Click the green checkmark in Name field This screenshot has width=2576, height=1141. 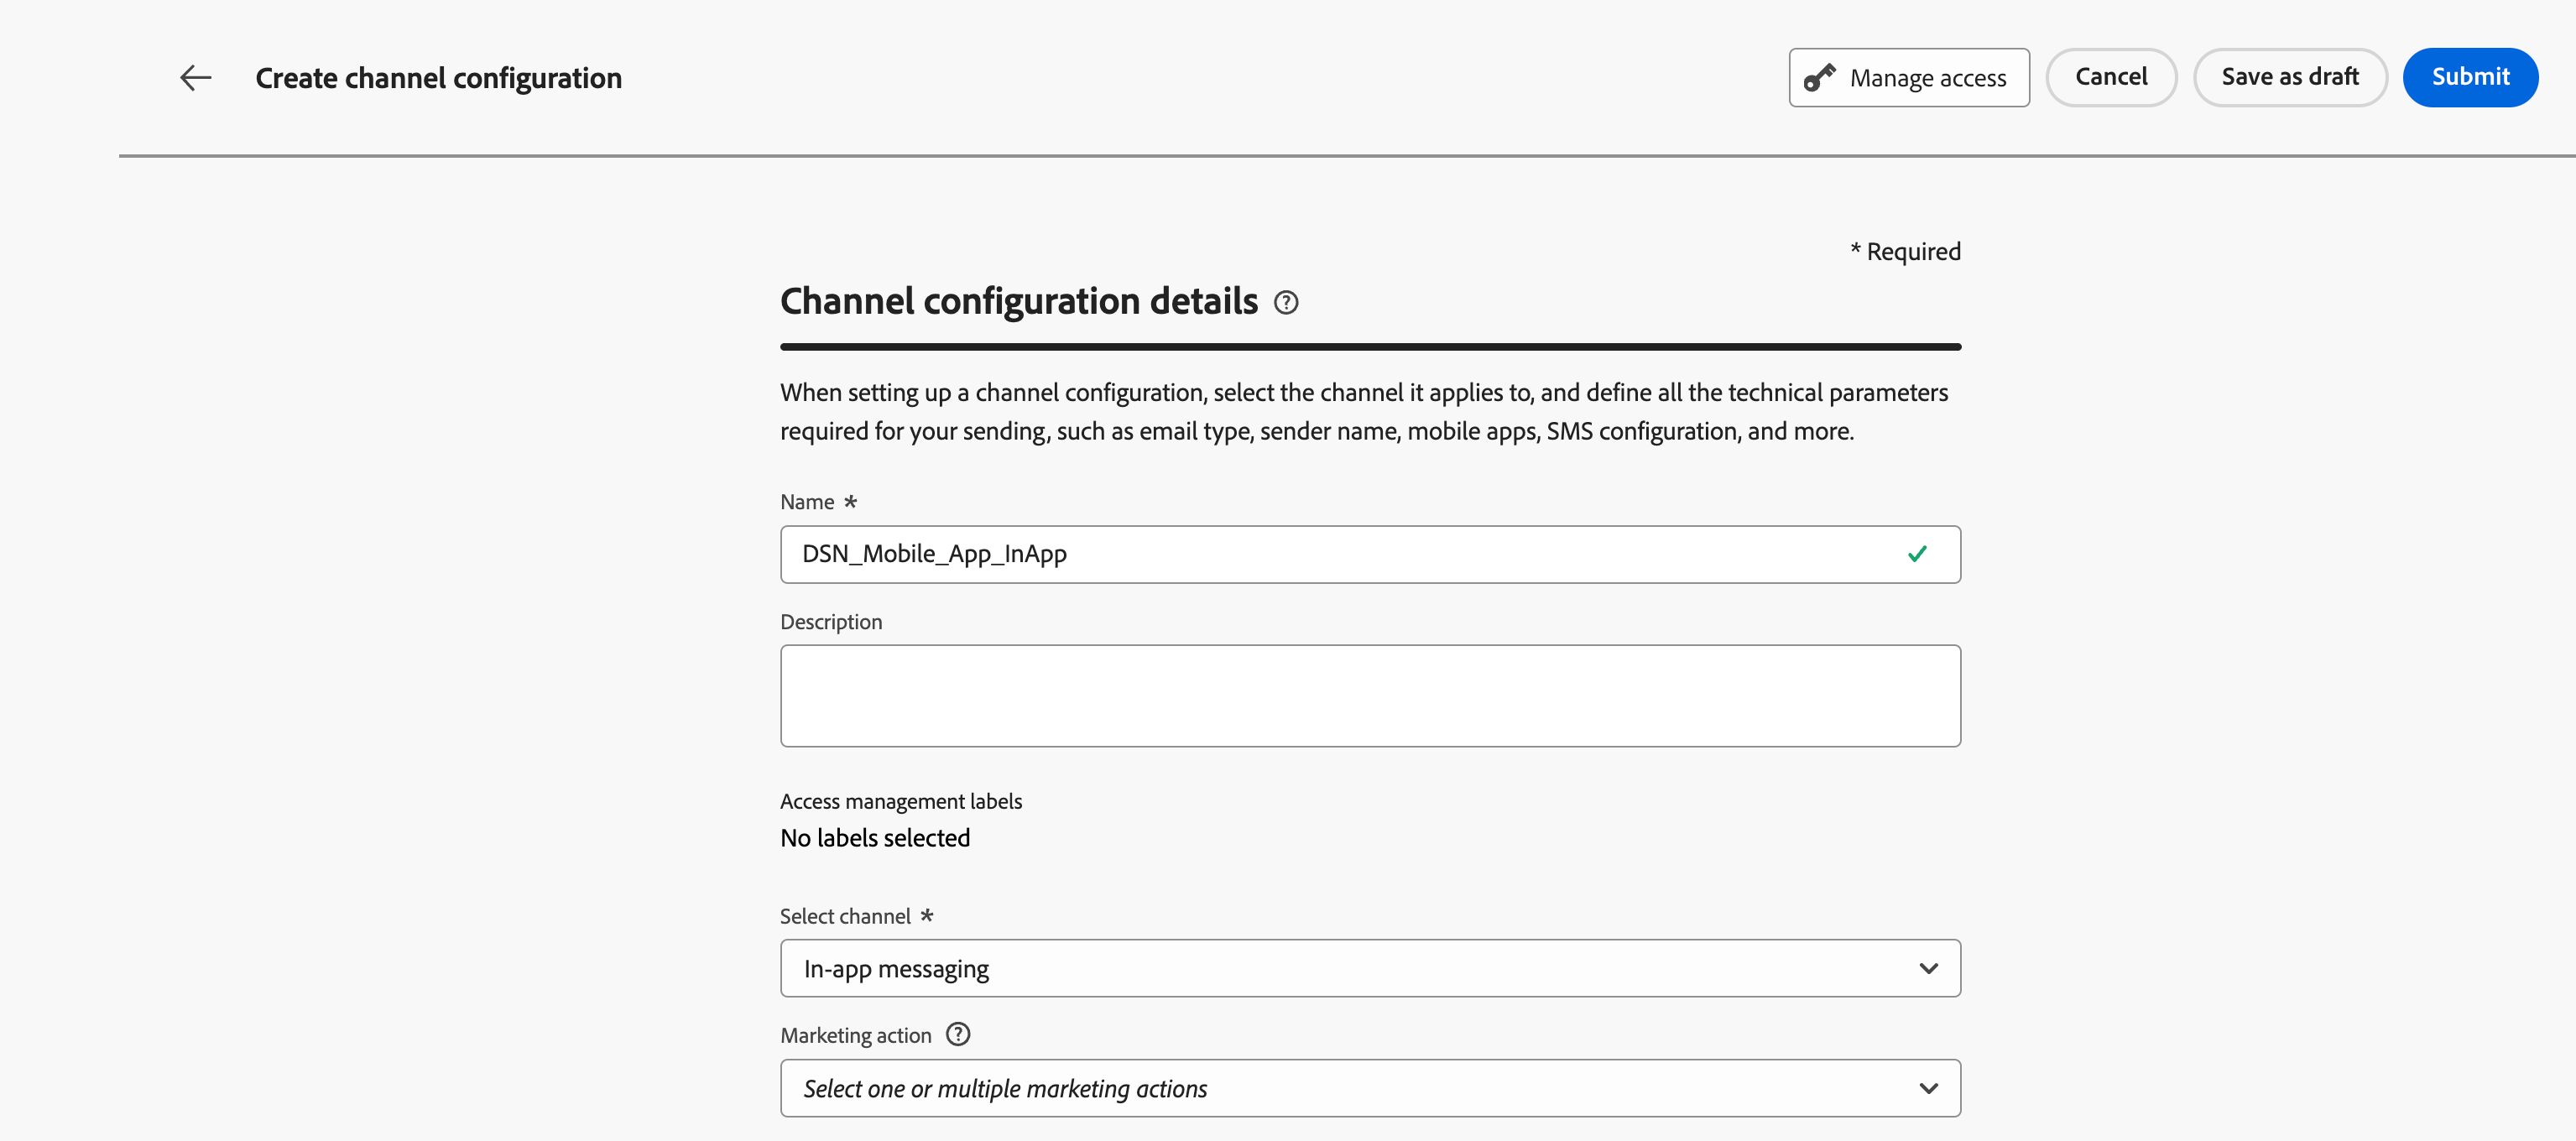tap(1917, 554)
